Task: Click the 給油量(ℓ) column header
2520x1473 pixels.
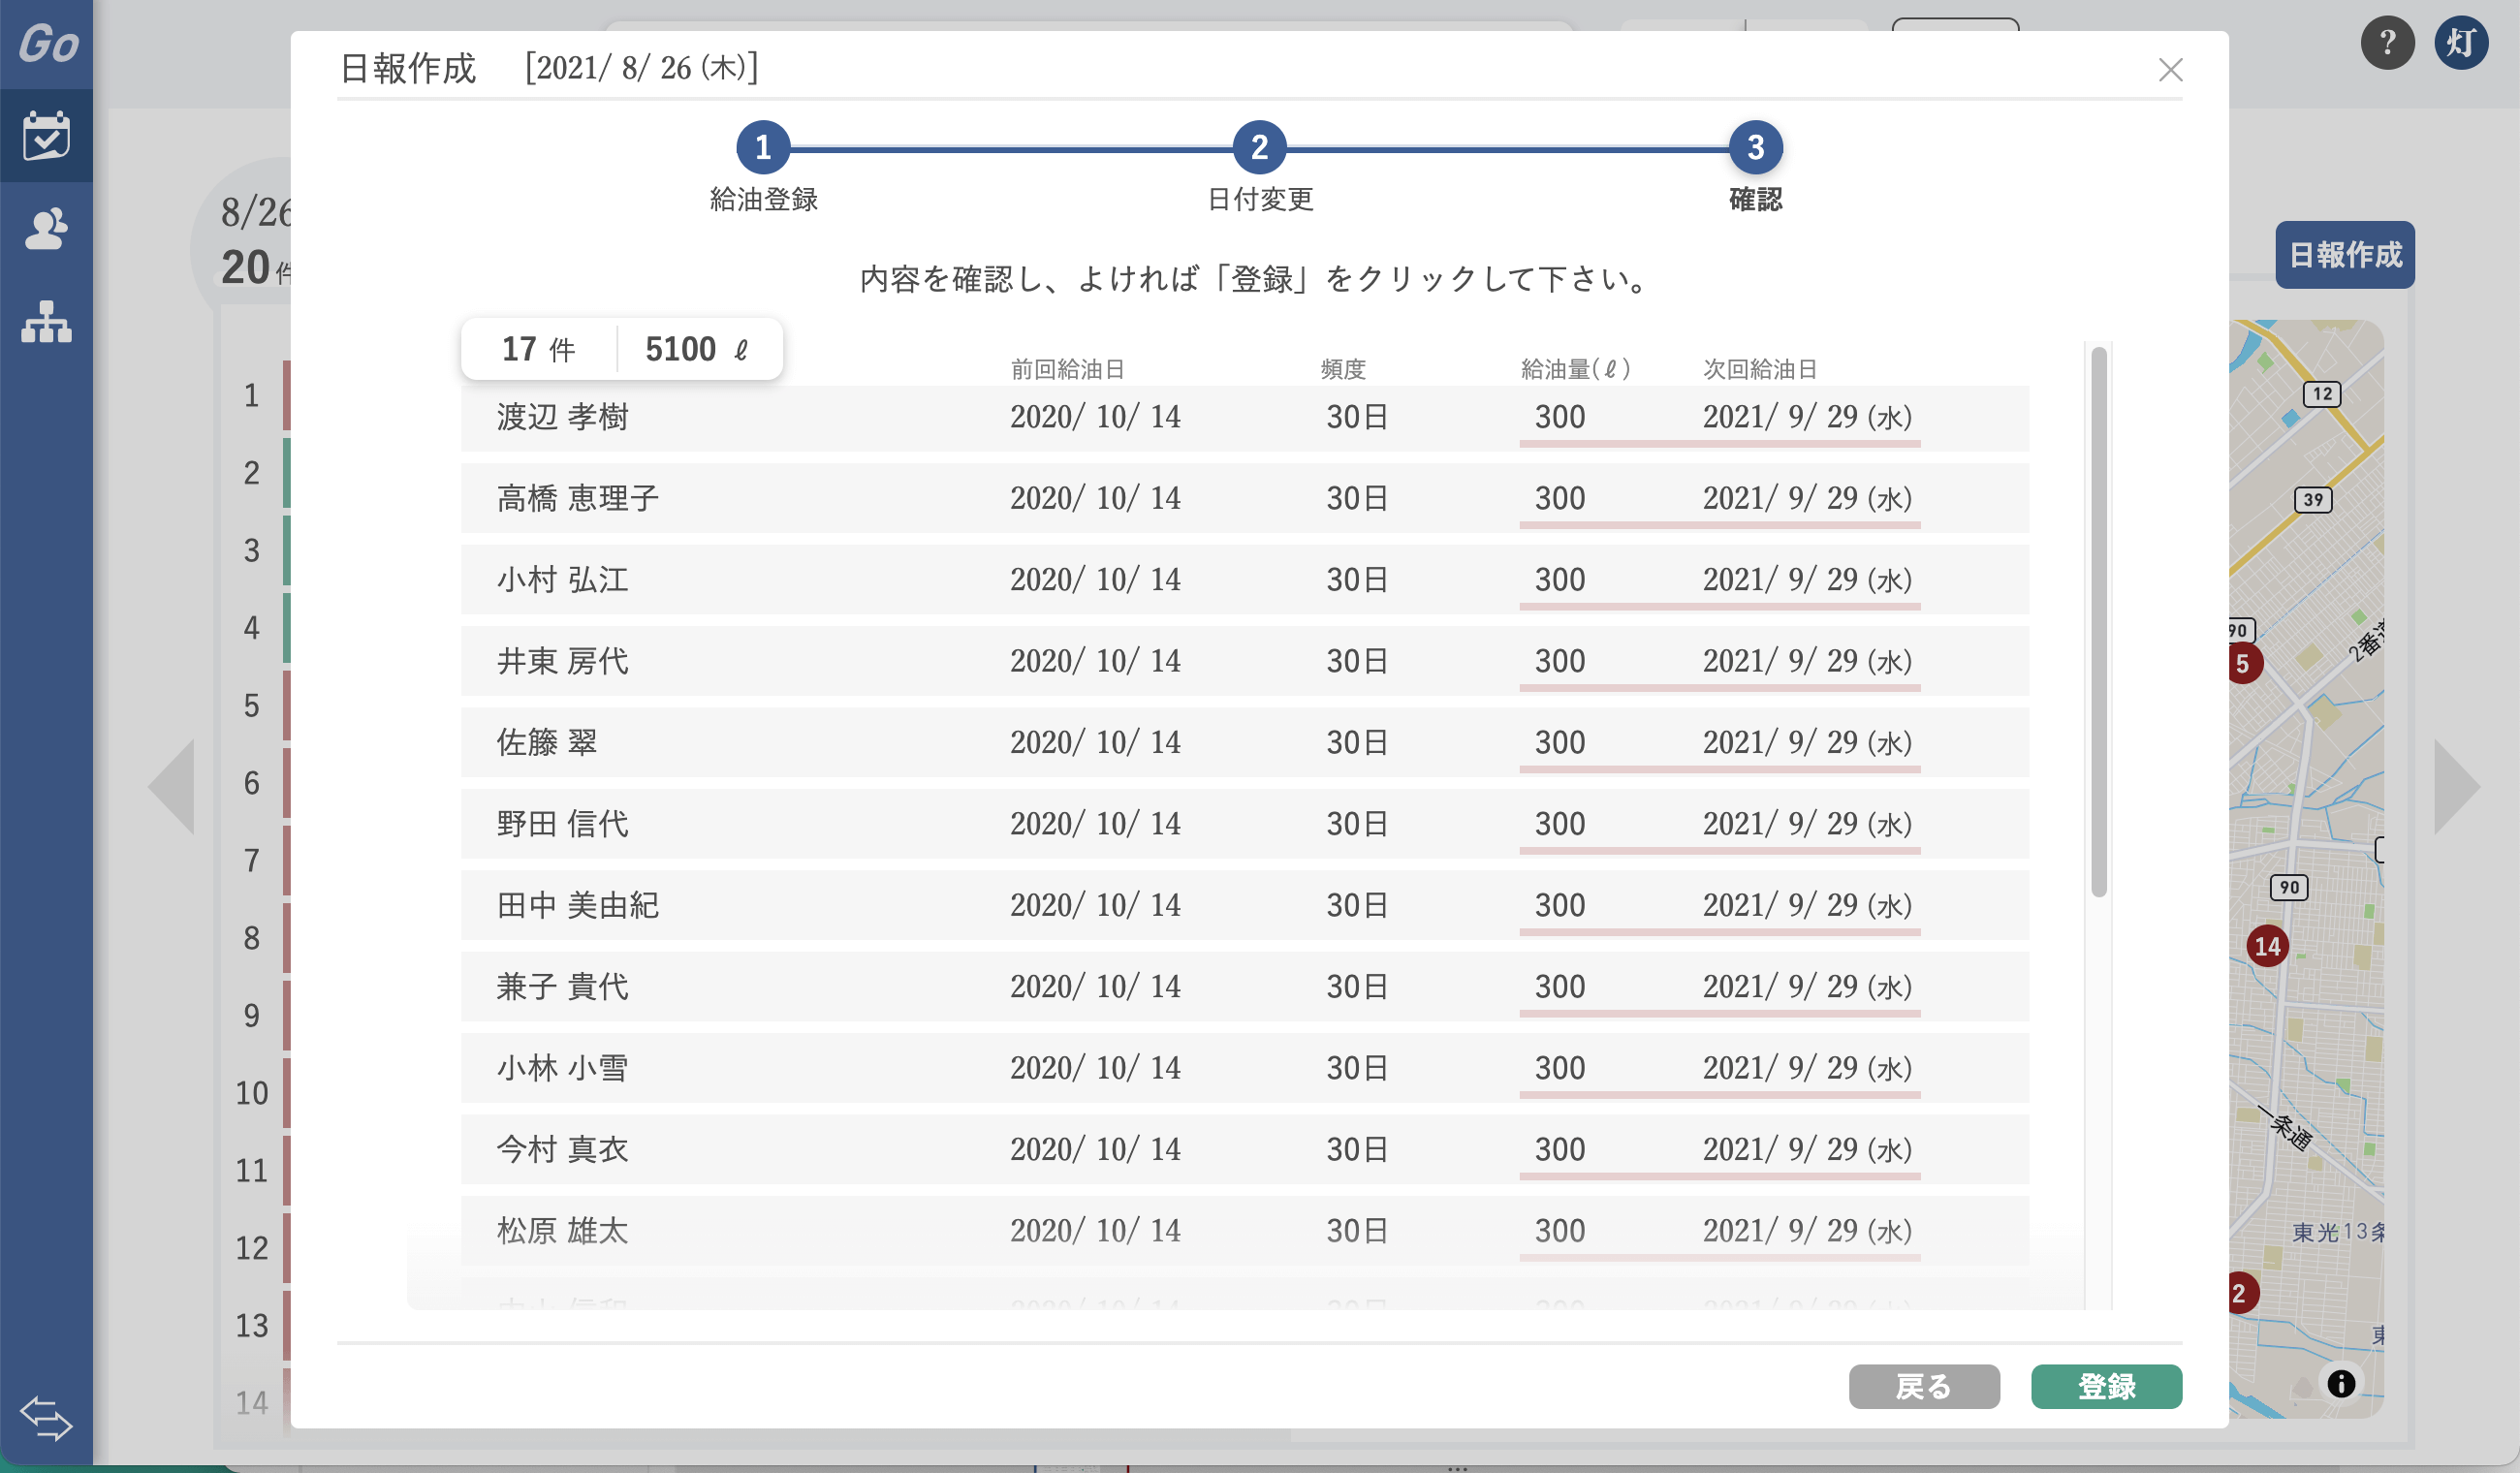Action: pos(1575,369)
